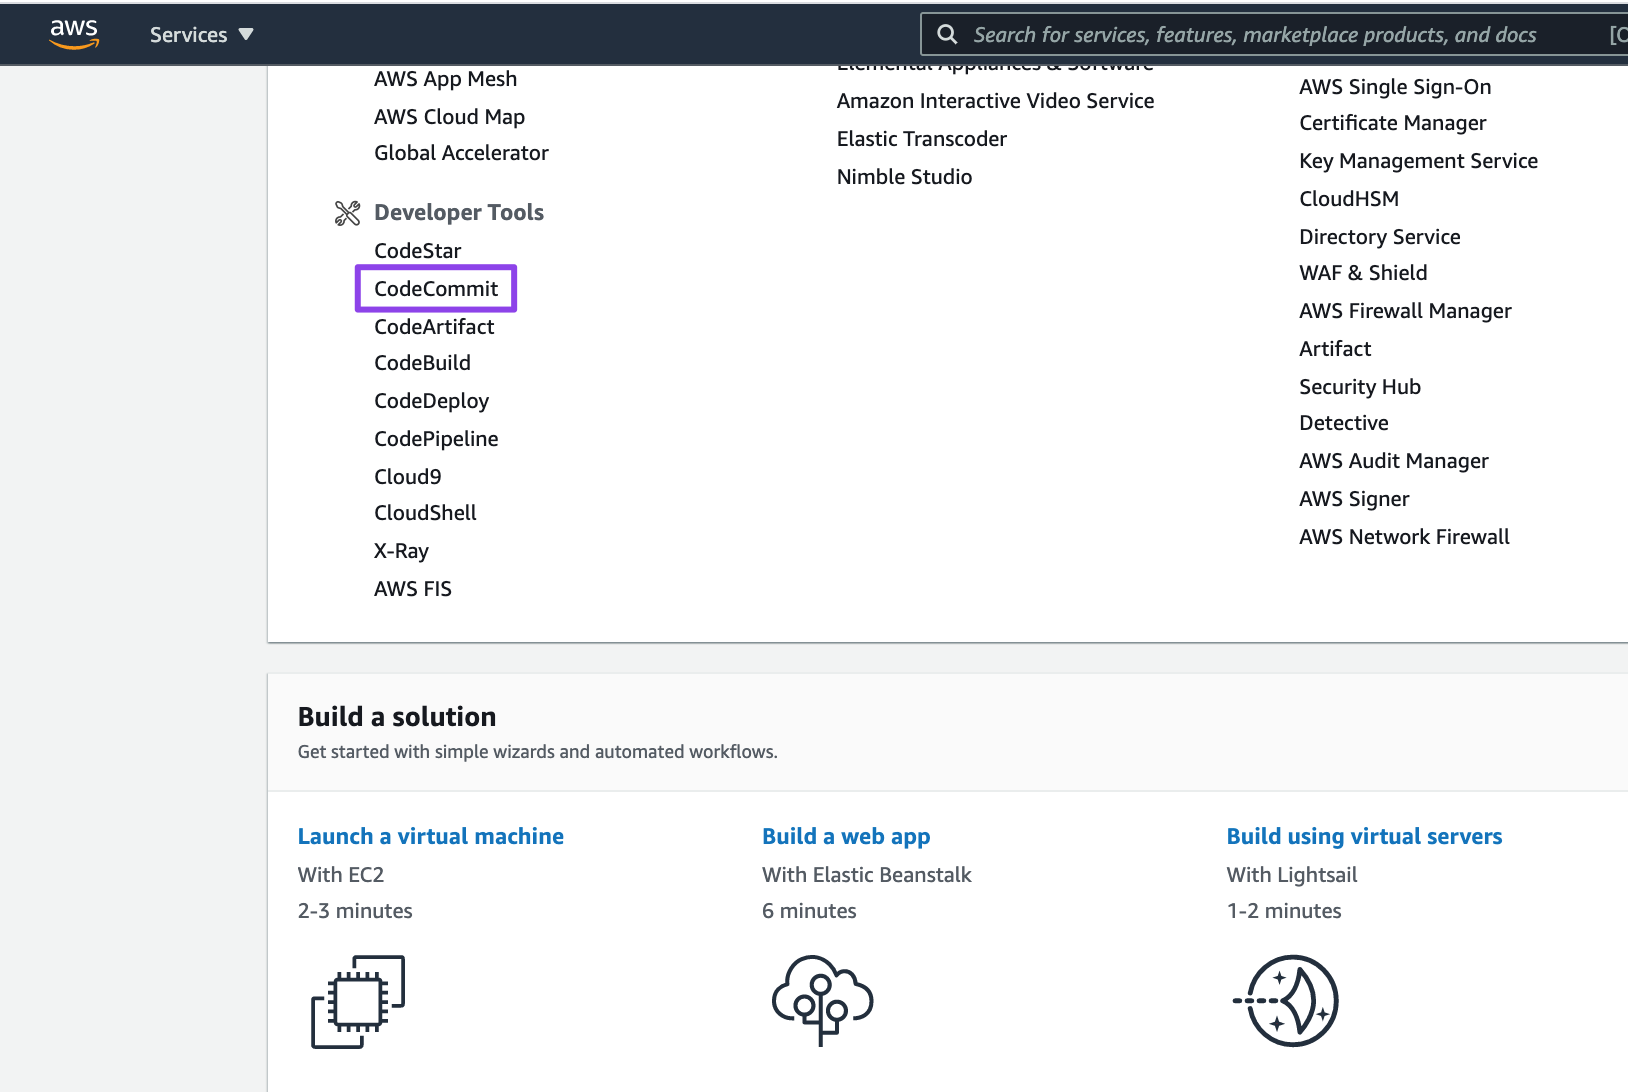This screenshot has width=1628, height=1092.
Task: Open Key Management Service
Action: (x=1417, y=160)
